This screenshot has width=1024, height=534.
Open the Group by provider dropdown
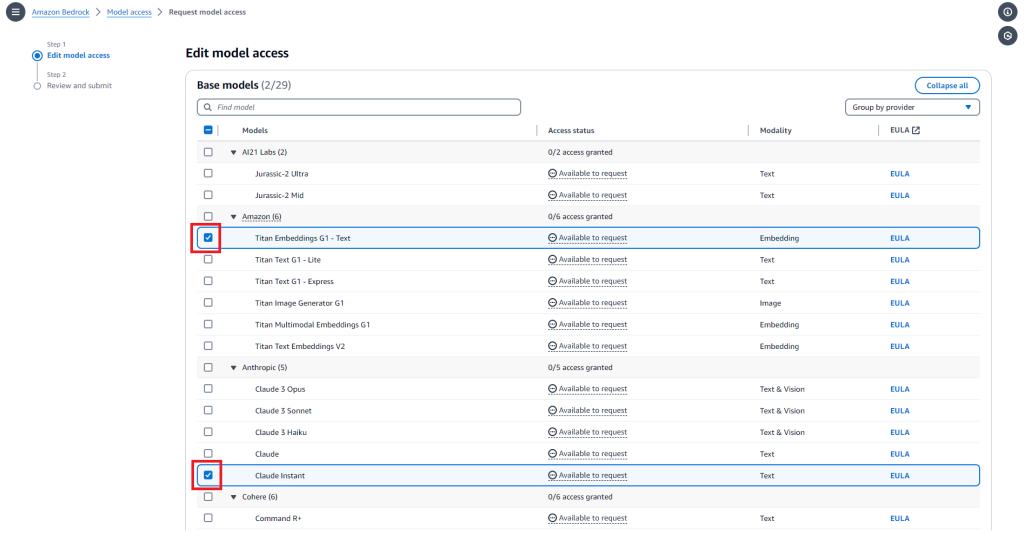[x=912, y=107]
